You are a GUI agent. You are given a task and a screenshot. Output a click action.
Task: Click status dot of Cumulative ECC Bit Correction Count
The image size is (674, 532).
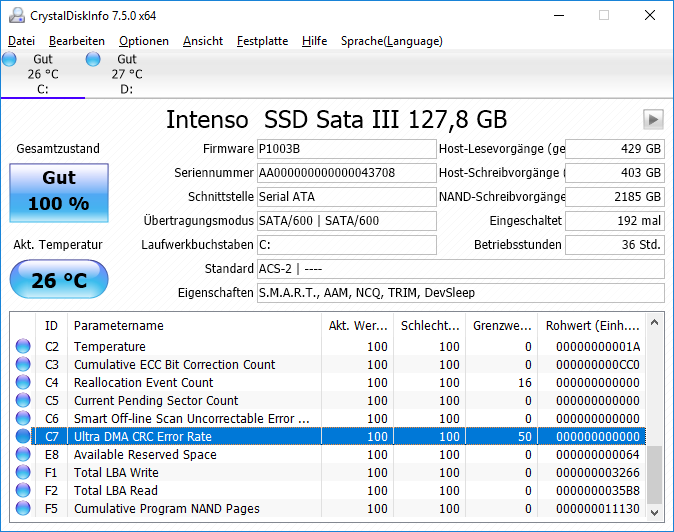pyautogui.click(x=23, y=364)
